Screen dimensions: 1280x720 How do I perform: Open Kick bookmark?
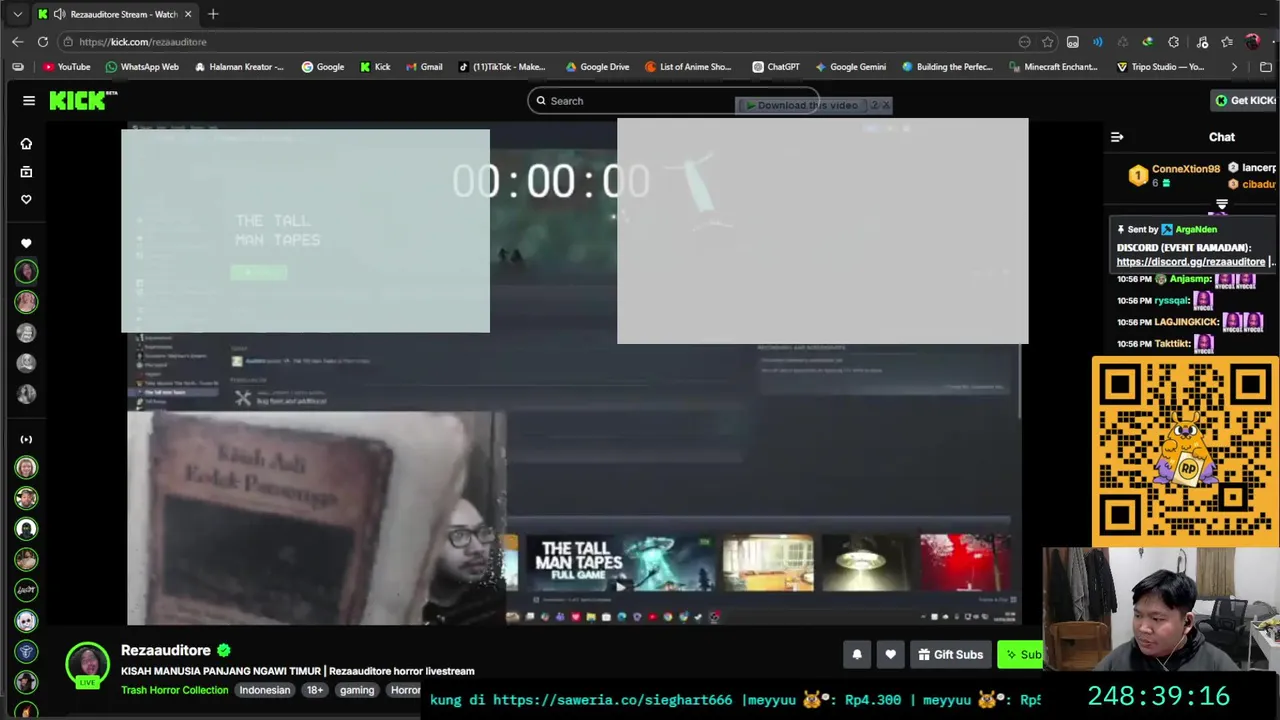click(374, 67)
